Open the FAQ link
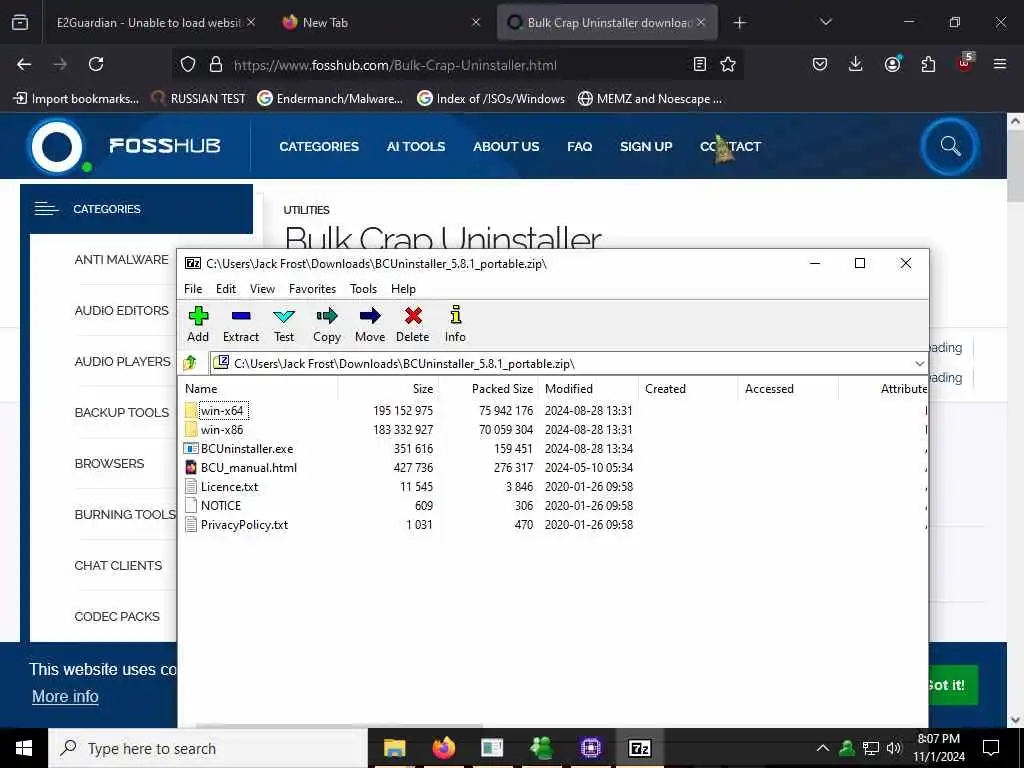1024x768 pixels. 579,146
